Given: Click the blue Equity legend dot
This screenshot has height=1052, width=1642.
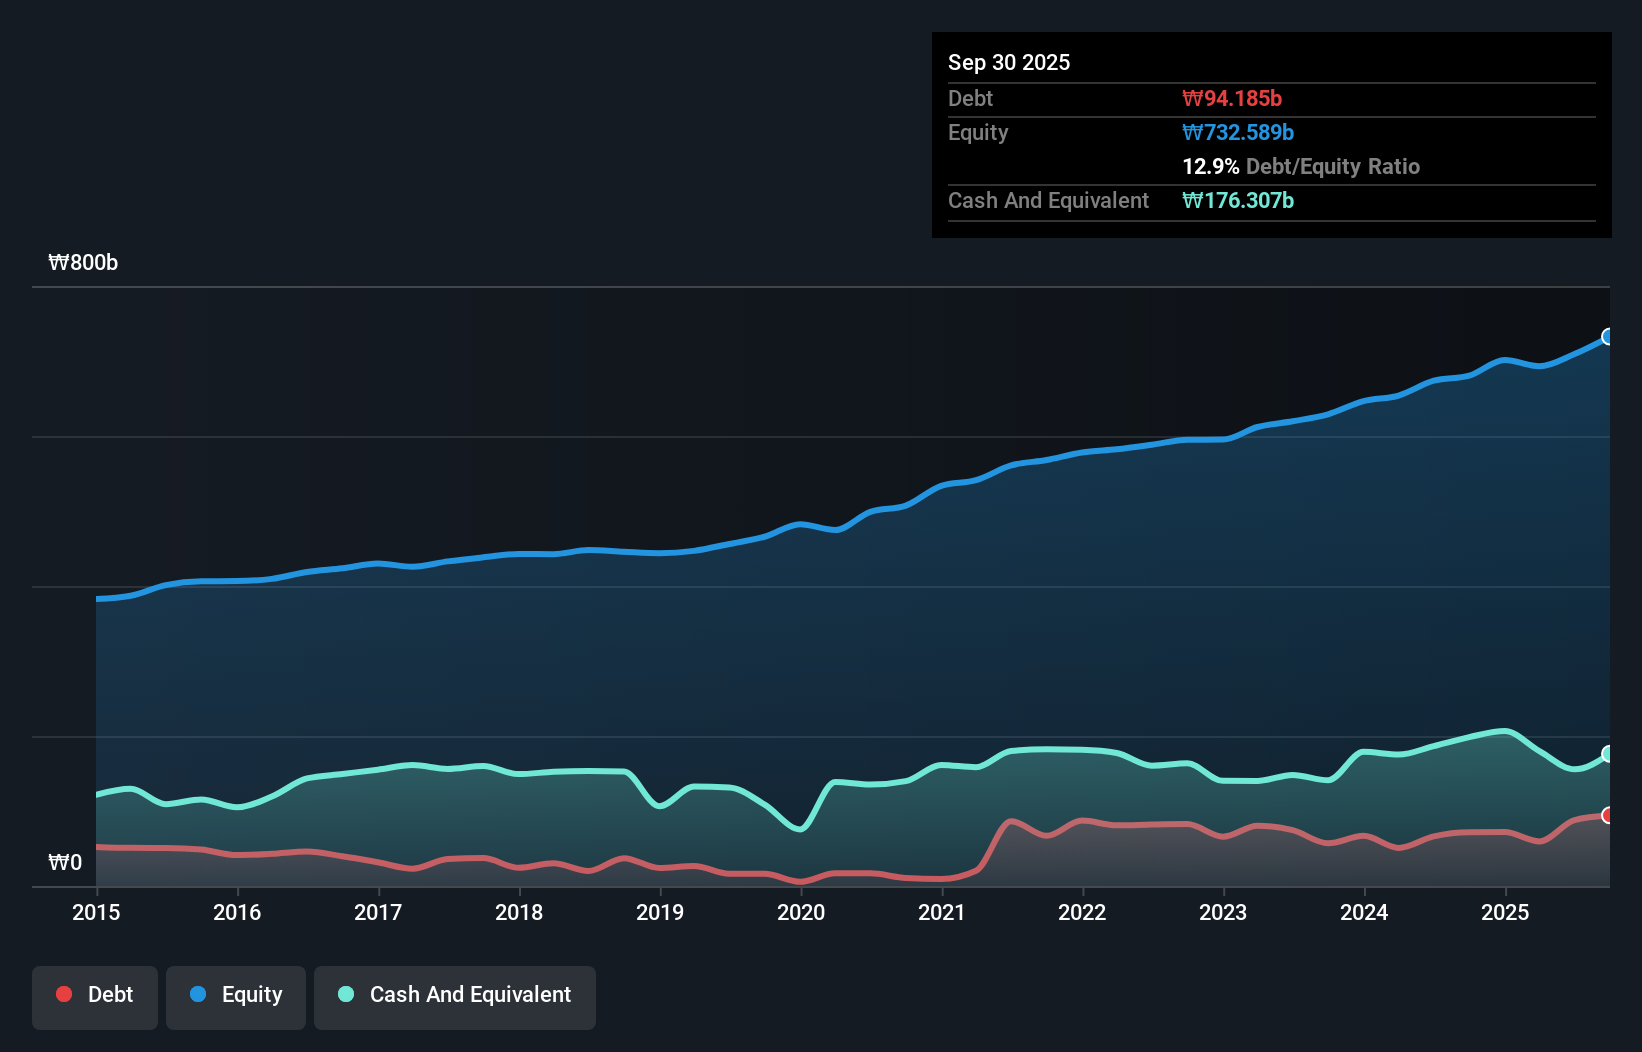Looking at the screenshot, I should [198, 994].
